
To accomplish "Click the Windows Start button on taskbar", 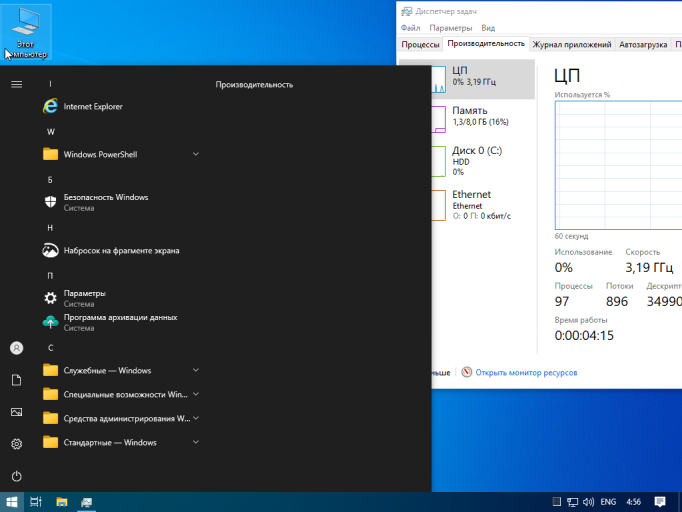I will coord(12,502).
